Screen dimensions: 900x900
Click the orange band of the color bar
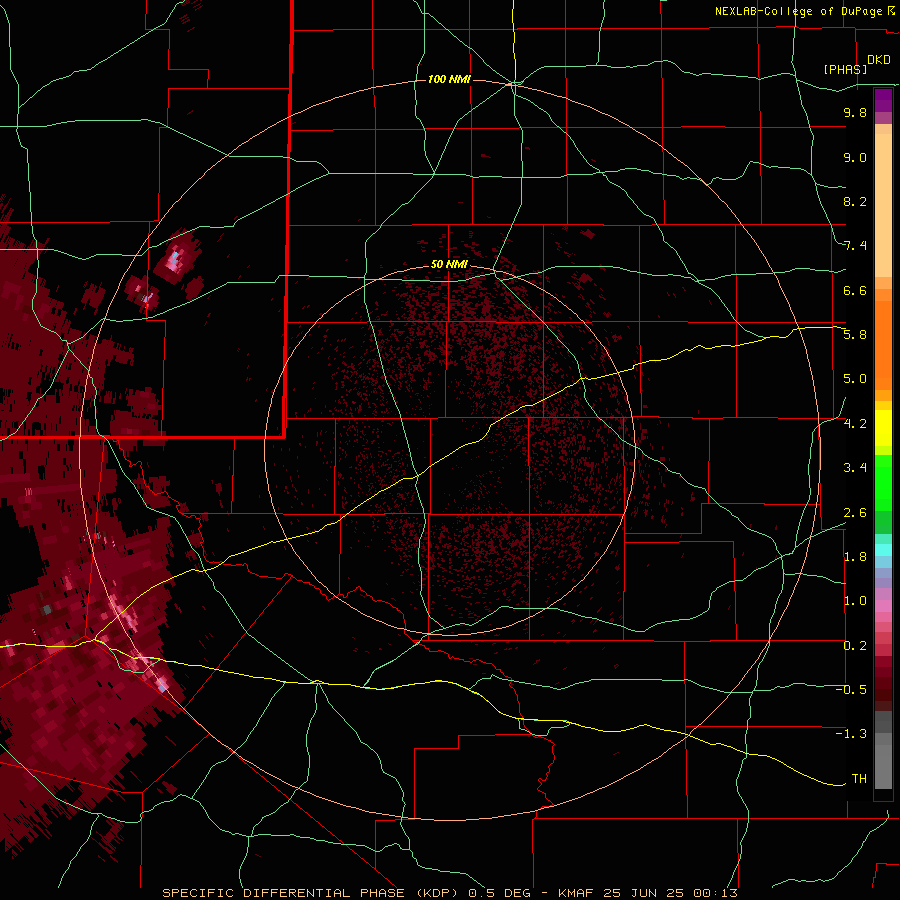883,344
